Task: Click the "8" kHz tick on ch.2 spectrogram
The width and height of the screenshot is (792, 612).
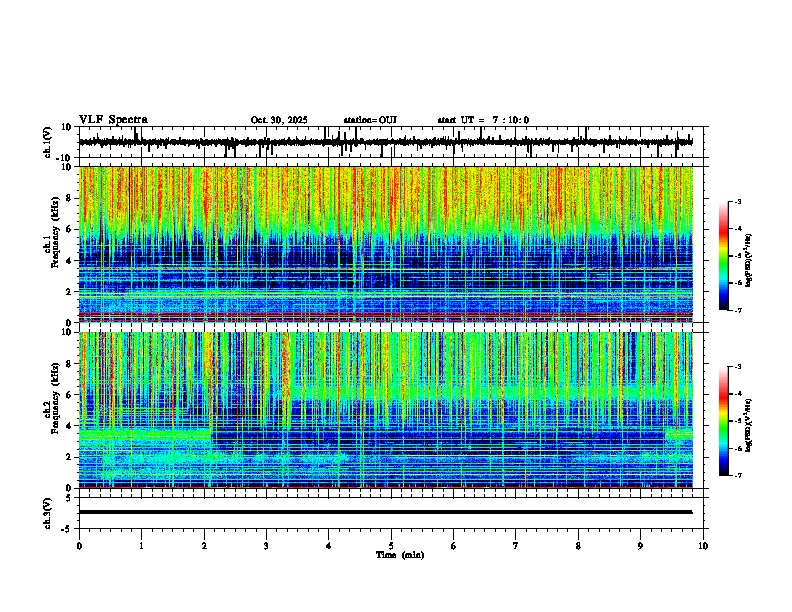Action: [x=70, y=364]
